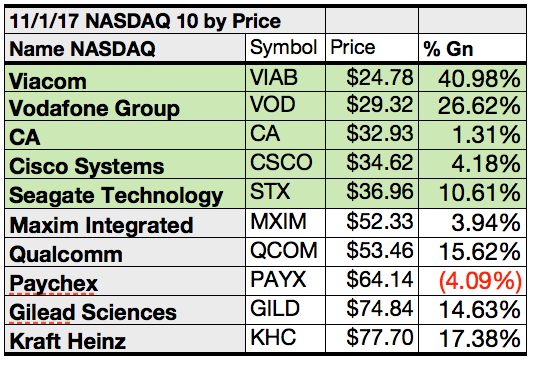This screenshot has height=366, width=534.
Task: Select the $74.84 price cell
Action: (372, 310)
